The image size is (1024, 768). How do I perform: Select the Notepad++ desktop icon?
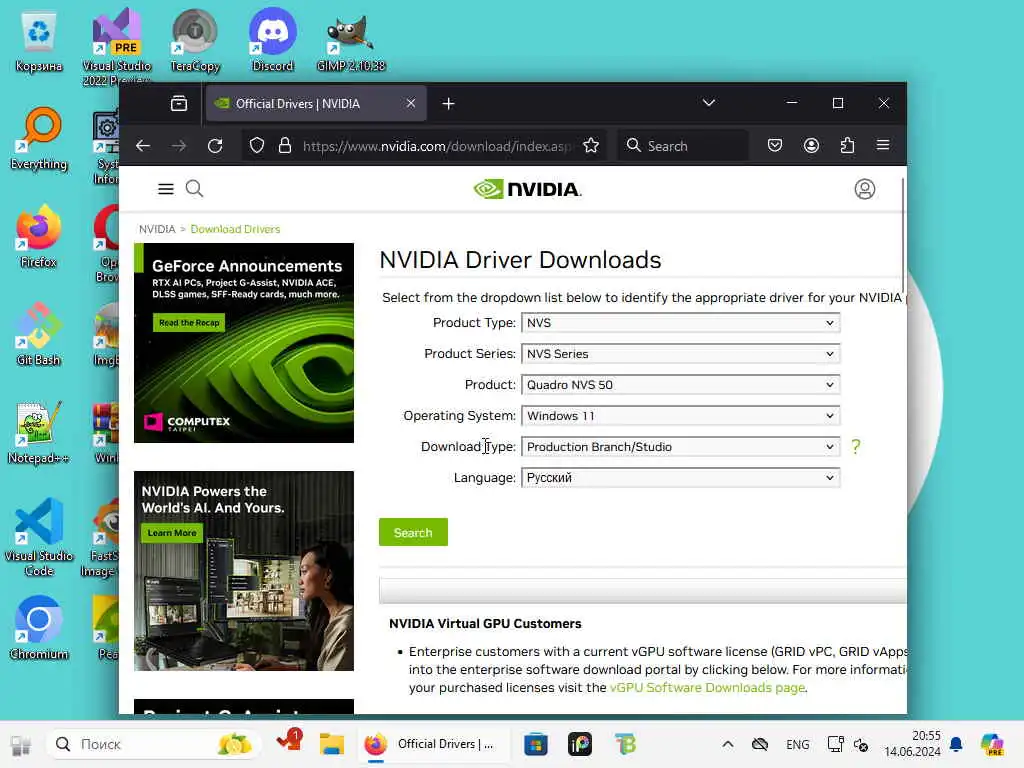pyautogui.click(x=39, y=432)
